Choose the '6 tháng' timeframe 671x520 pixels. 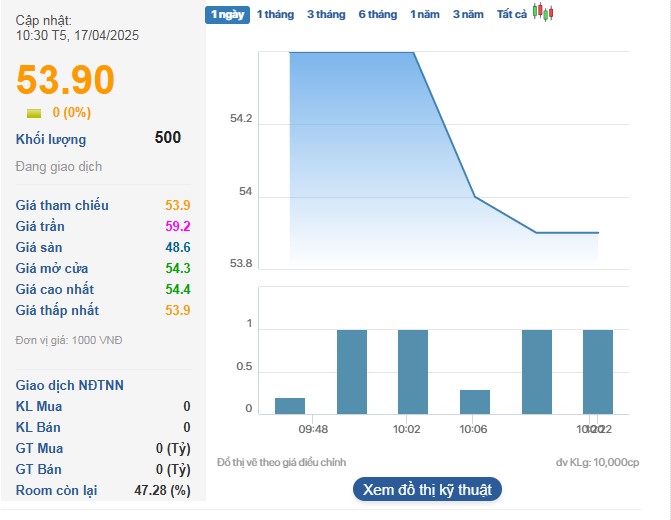click(377, 14)
